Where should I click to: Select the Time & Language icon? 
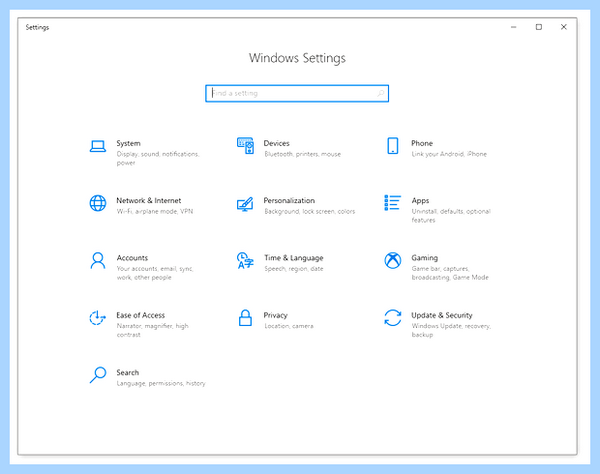(245, 261)
